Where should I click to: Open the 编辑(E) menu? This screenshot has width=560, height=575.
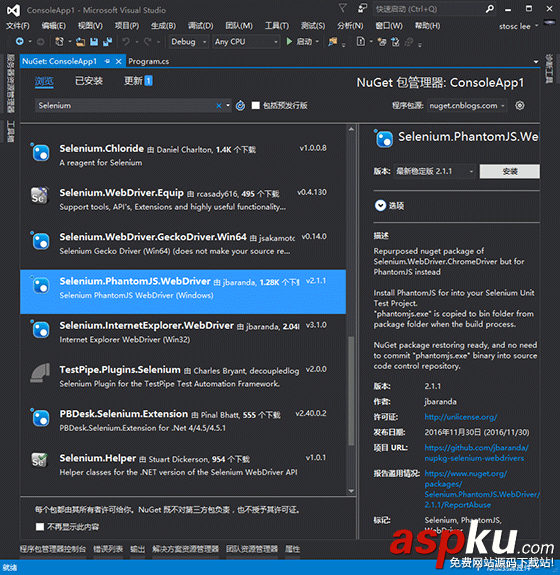pos(54,26)
